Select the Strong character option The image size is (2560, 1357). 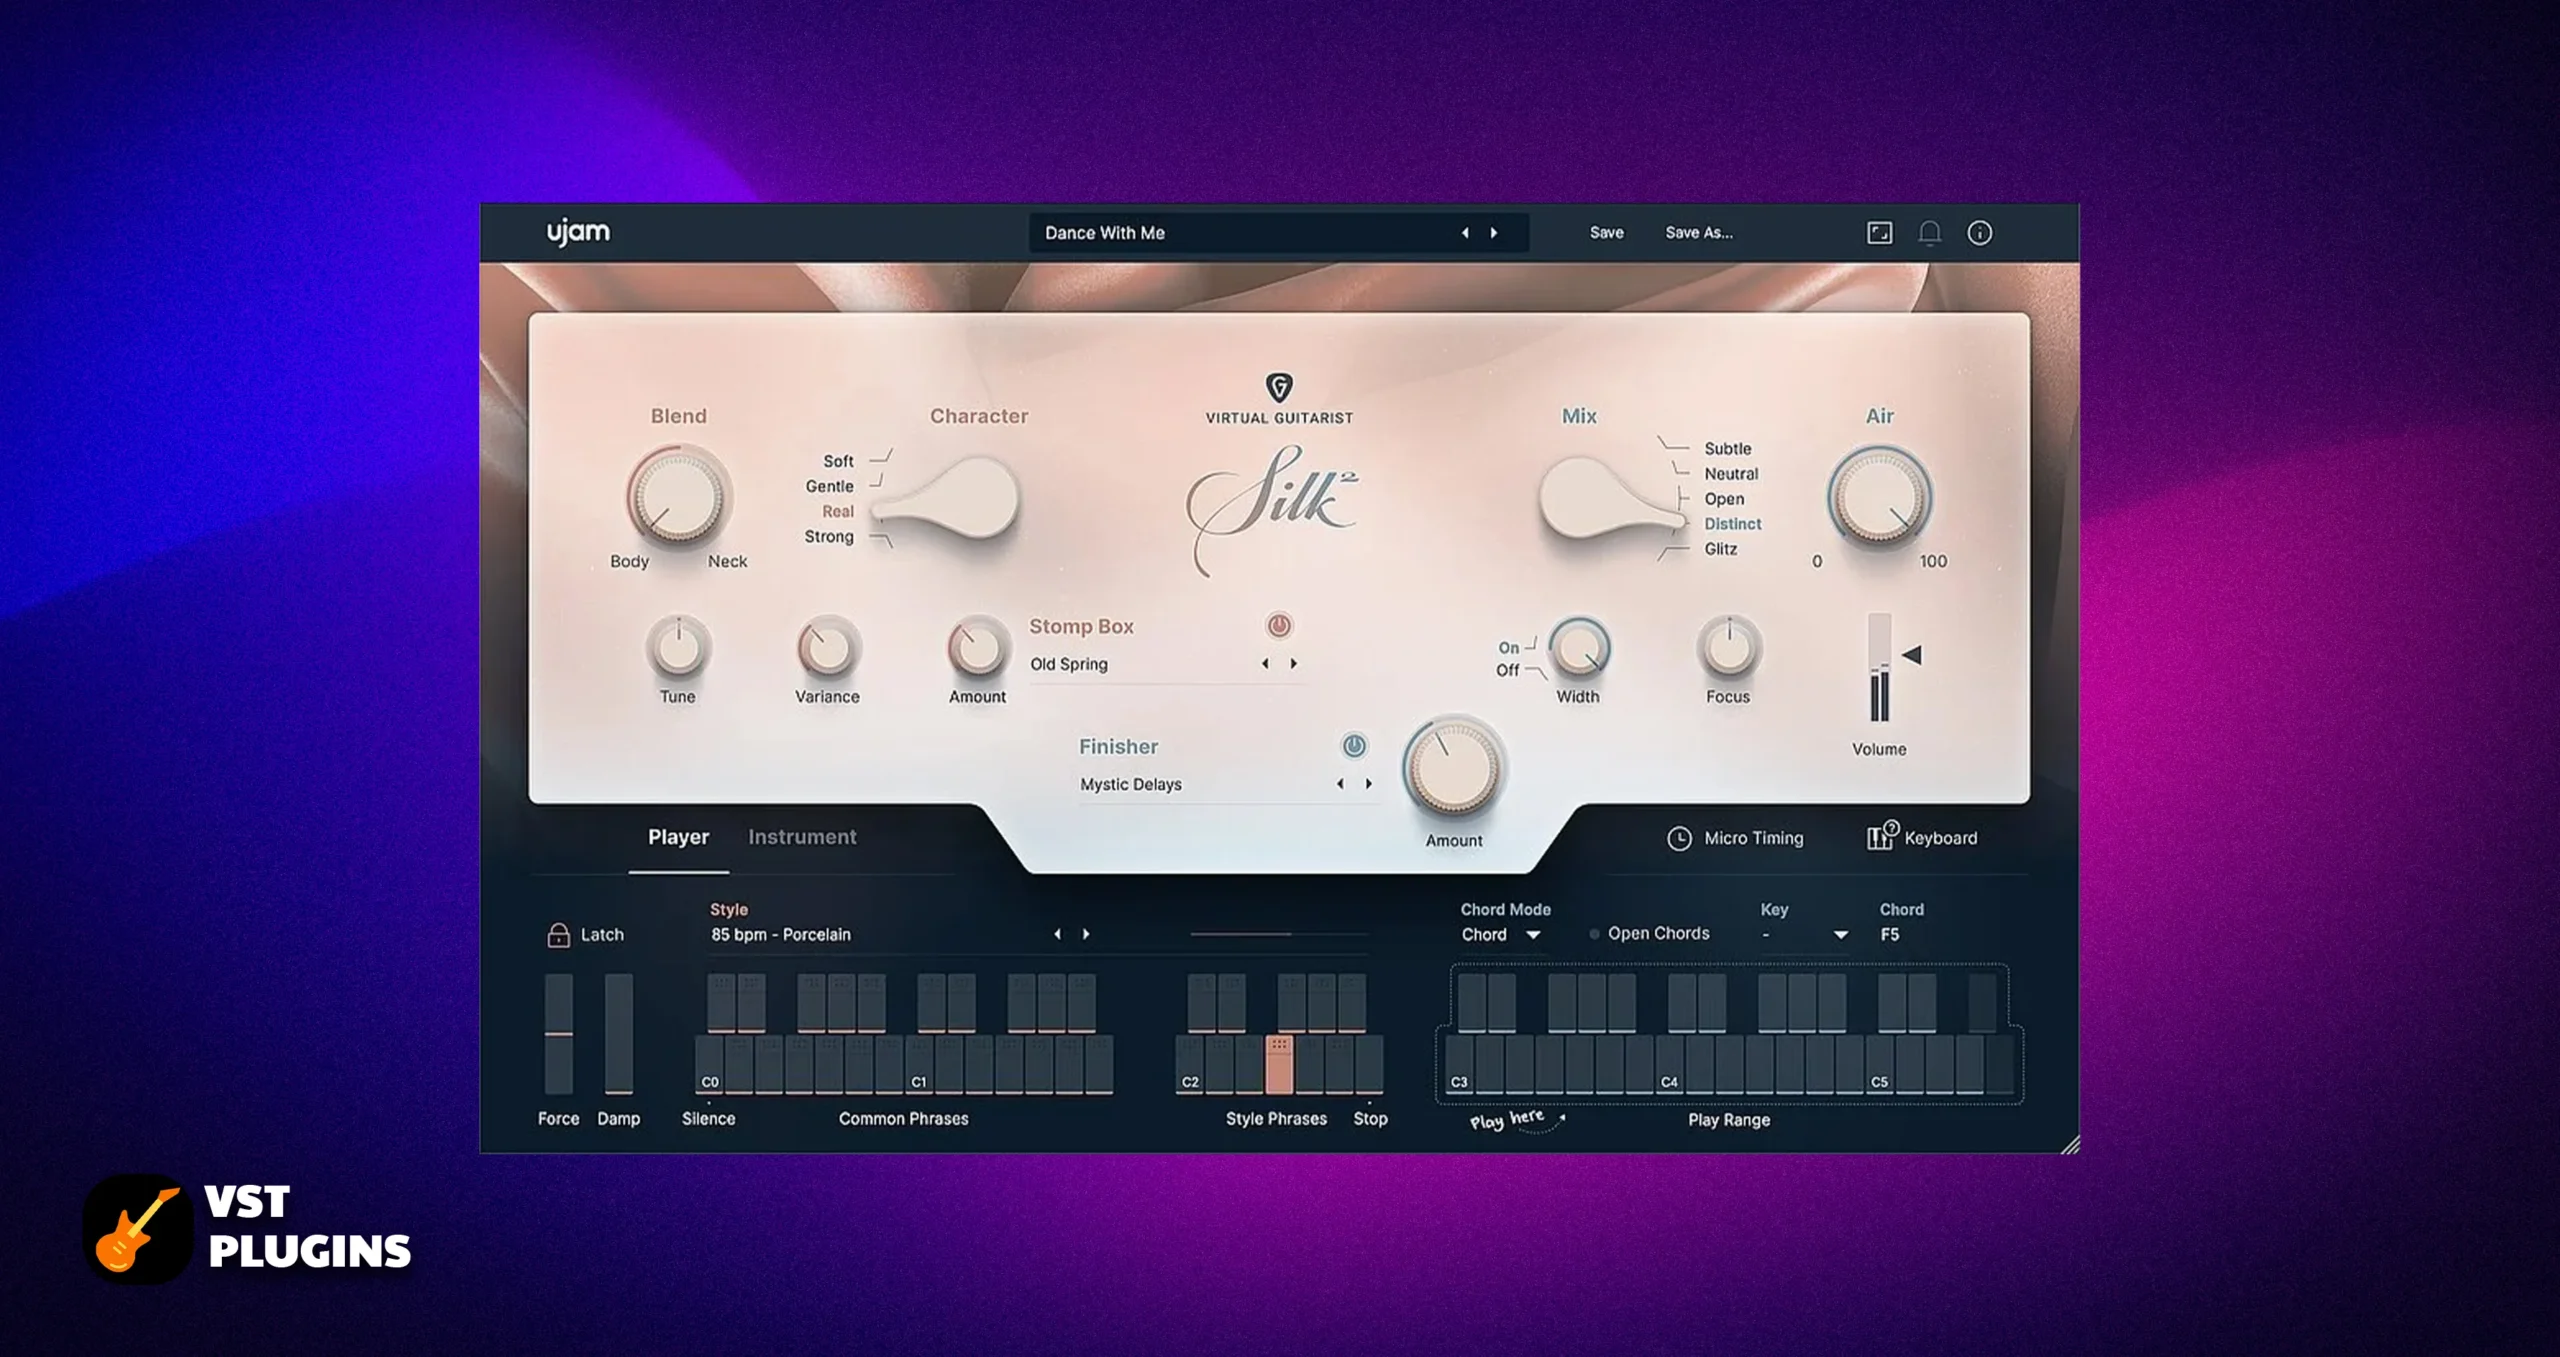pyautogui.click(x=828, y=536)
